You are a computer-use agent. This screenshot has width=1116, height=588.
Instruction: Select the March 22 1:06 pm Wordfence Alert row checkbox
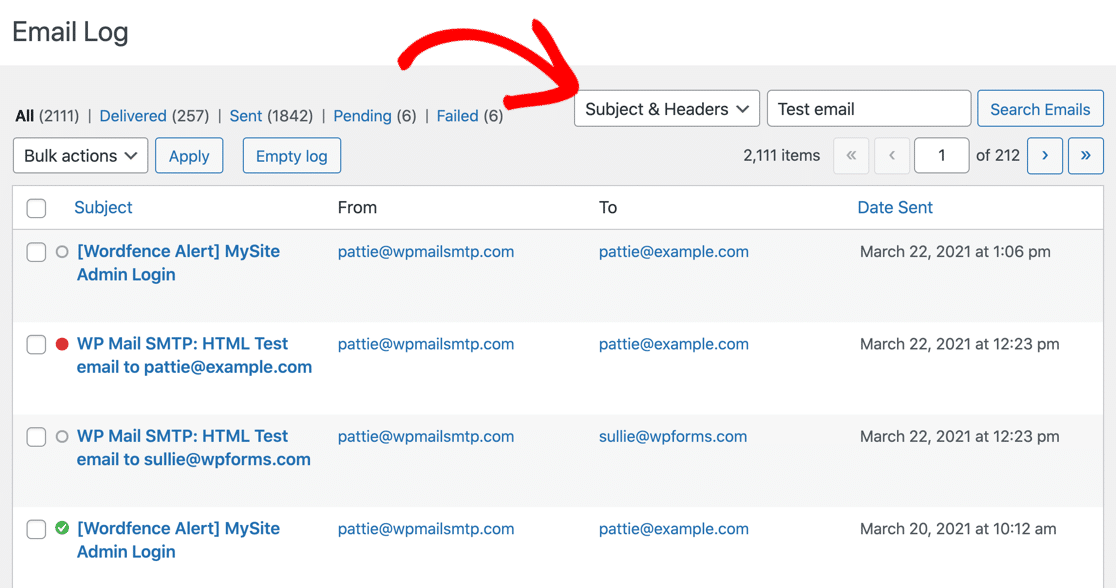point(36,252)
